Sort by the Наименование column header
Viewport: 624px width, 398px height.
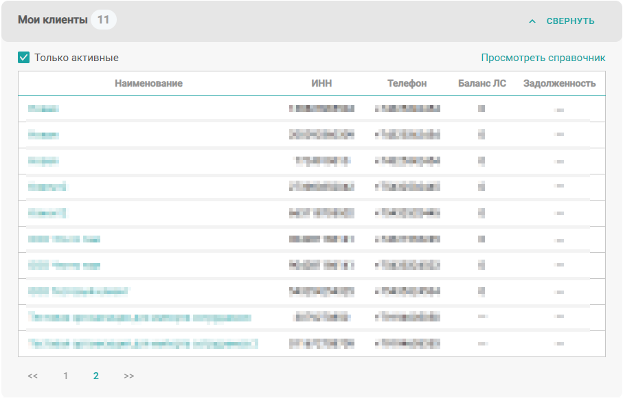(148, 83)
